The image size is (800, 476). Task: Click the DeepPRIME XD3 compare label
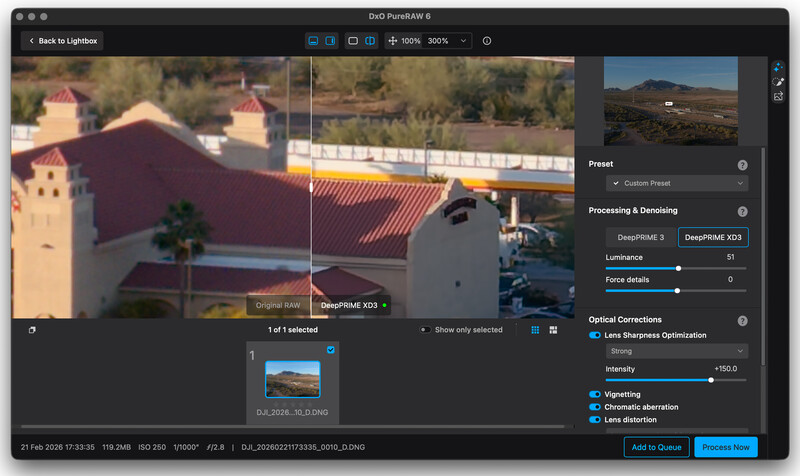[x=351, y=305]
